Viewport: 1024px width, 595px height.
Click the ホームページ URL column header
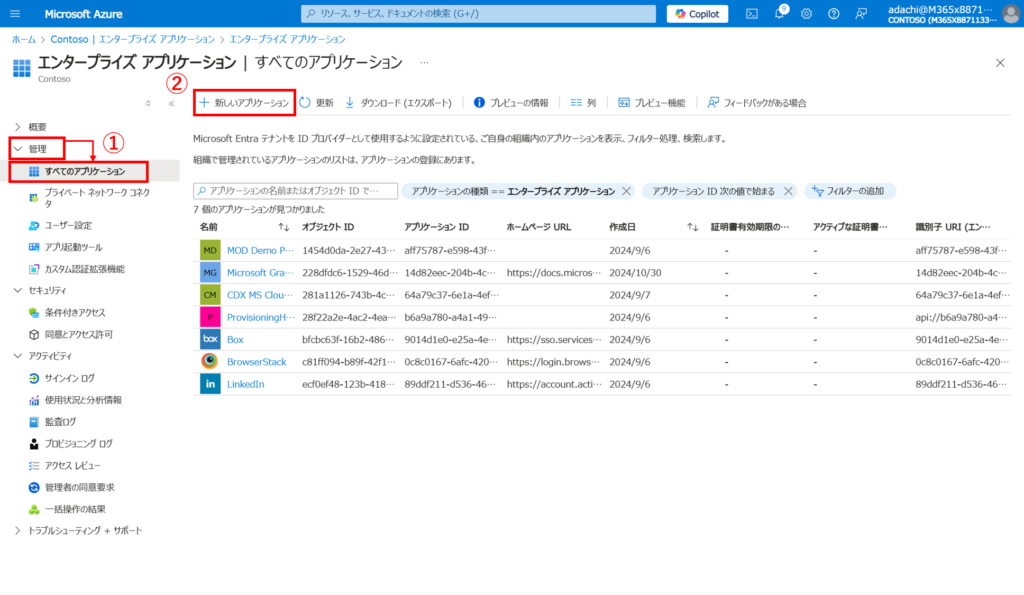(539, 227)
